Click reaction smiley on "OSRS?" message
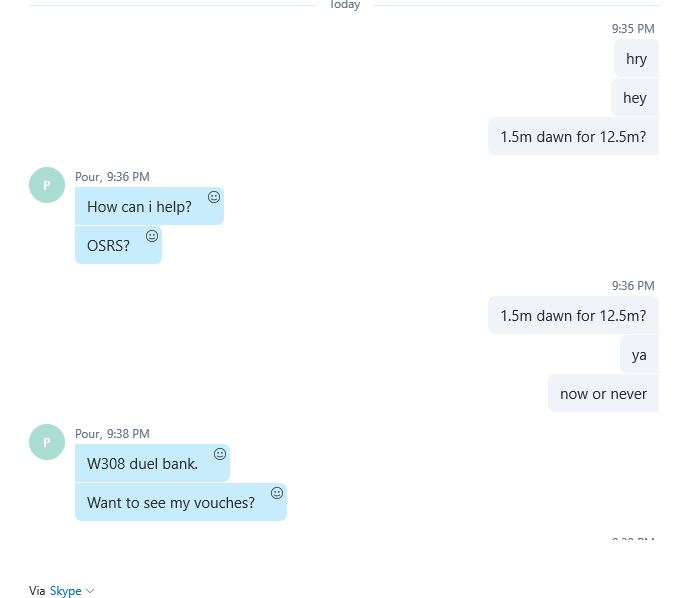This screenshot has height=598, width=681. [x=152, y=236]
